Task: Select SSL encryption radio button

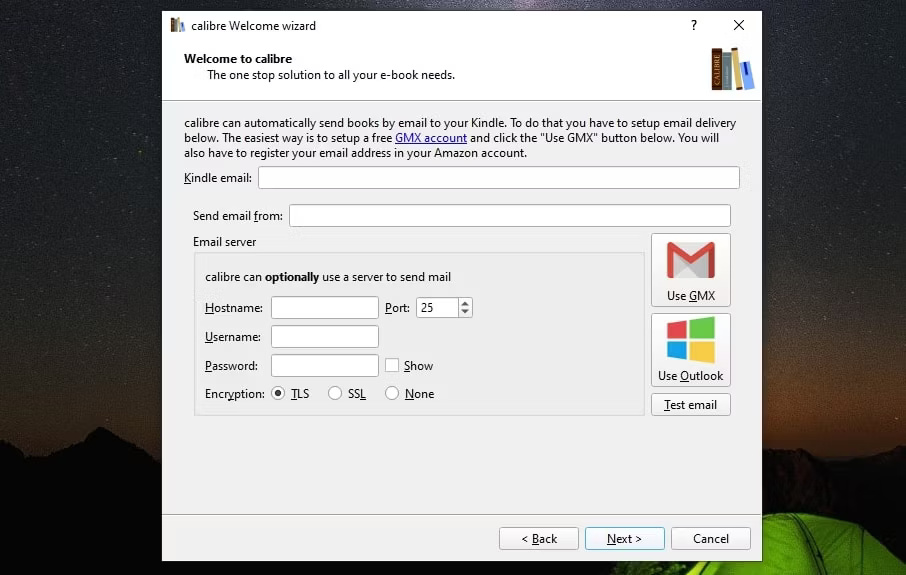Action: (335, 394)
